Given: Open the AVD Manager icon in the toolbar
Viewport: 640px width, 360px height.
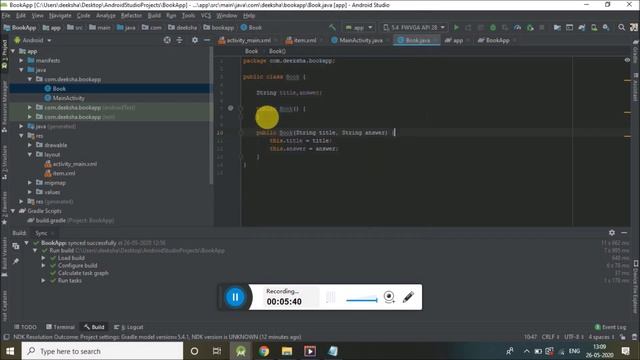Looking at the screenshot, I should pos(594,27).
